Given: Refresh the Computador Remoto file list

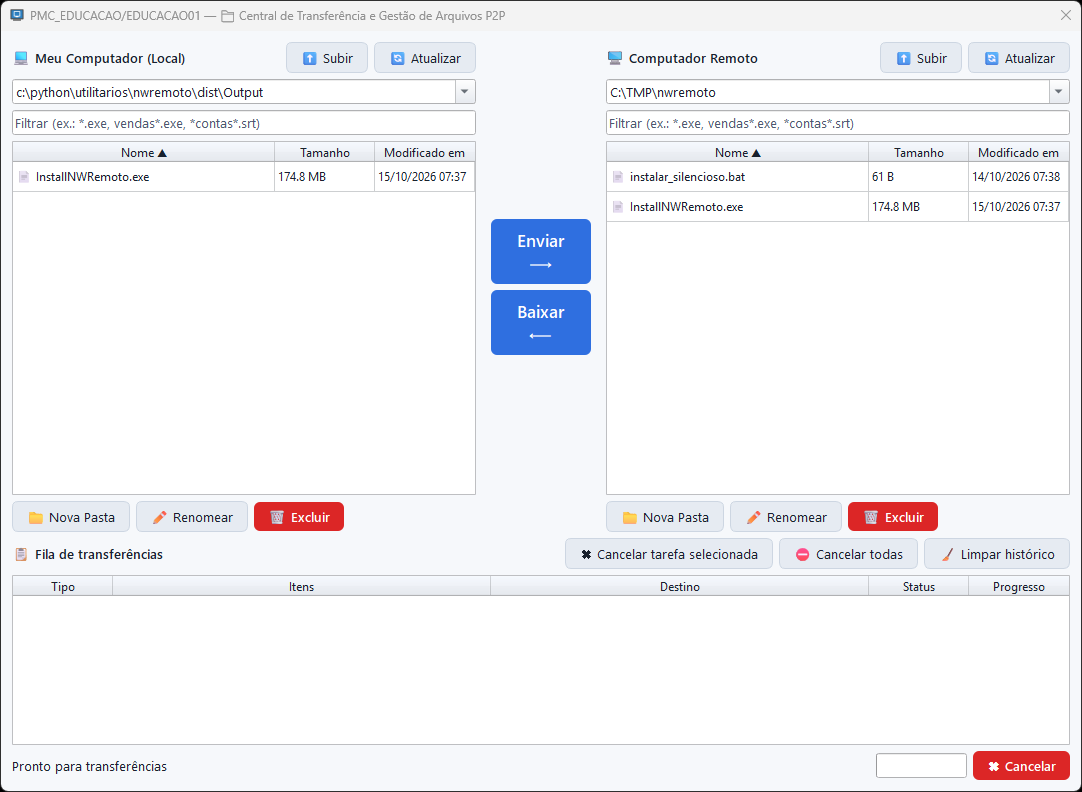Looking at the screenshot, I should click(1019, 58).
